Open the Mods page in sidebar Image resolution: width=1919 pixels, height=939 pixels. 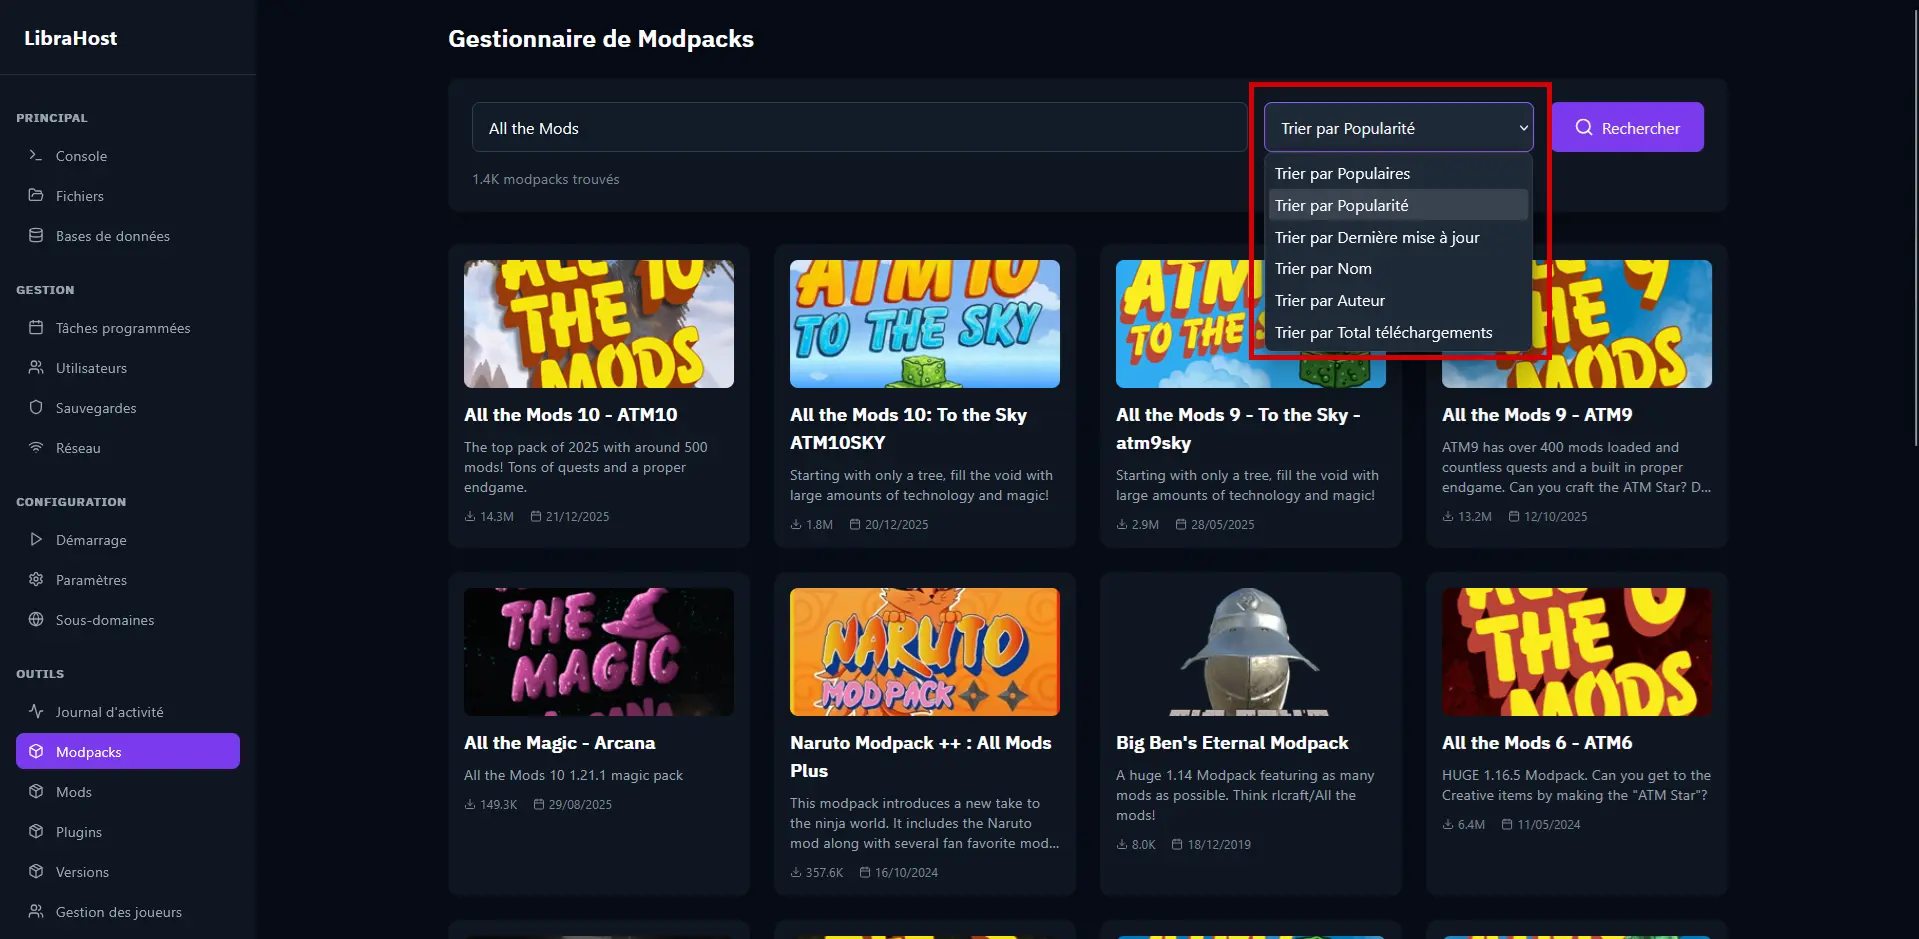pyautogui.click(x=74, y=792)
